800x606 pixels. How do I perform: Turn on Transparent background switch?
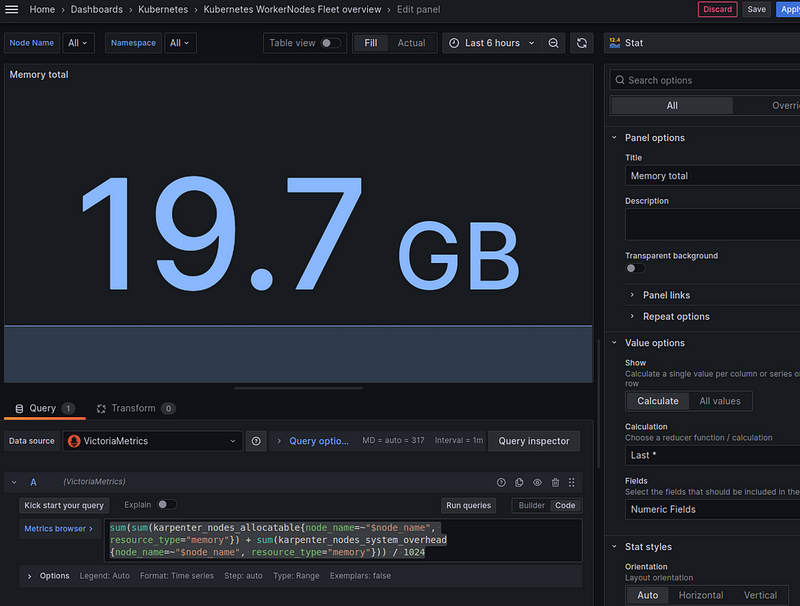pos(635,268)
